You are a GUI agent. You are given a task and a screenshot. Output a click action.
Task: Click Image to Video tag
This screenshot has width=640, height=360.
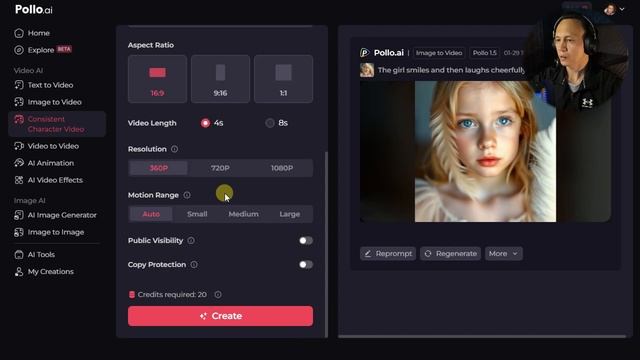tap(439, 53)
